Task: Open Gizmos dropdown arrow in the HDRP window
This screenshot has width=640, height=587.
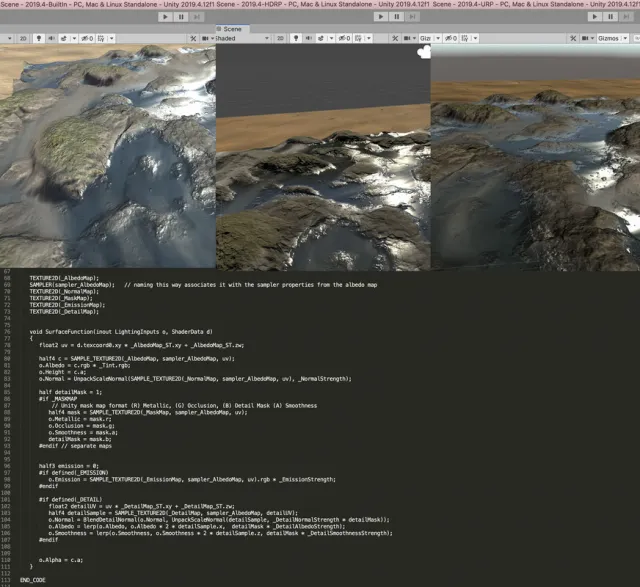Action: (x=438, y=38)
